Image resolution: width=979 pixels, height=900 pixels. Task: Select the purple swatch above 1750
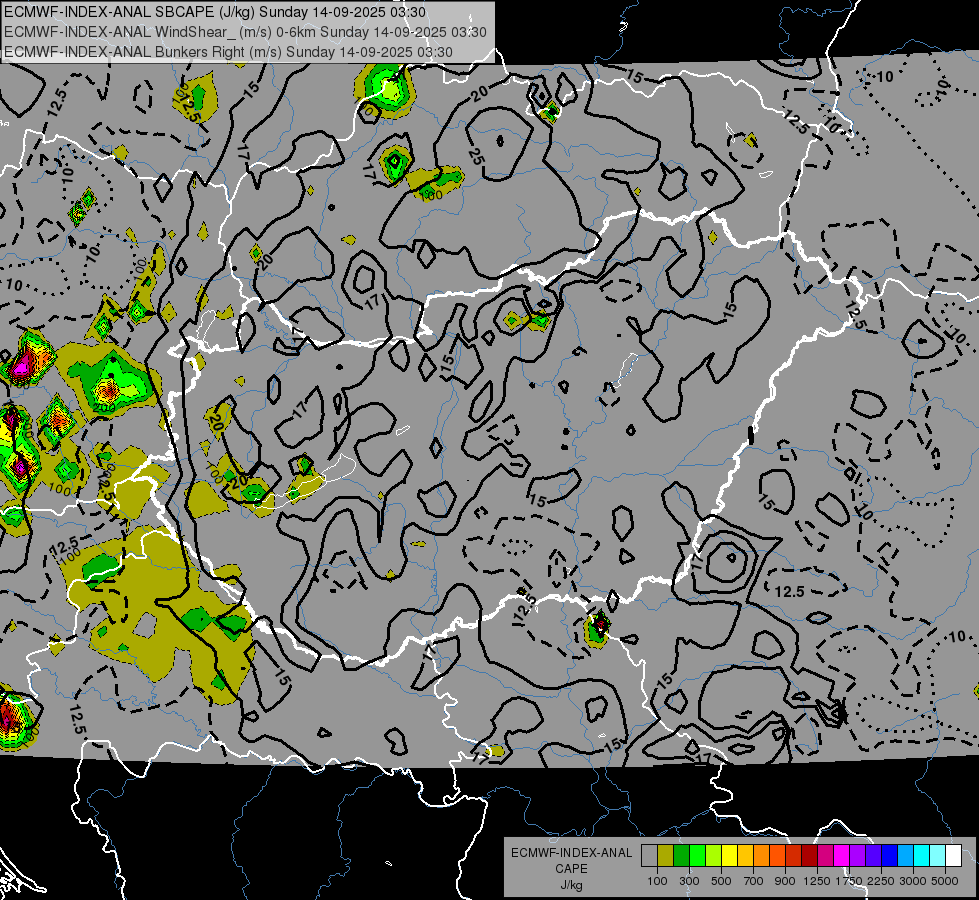coord(857,856)
